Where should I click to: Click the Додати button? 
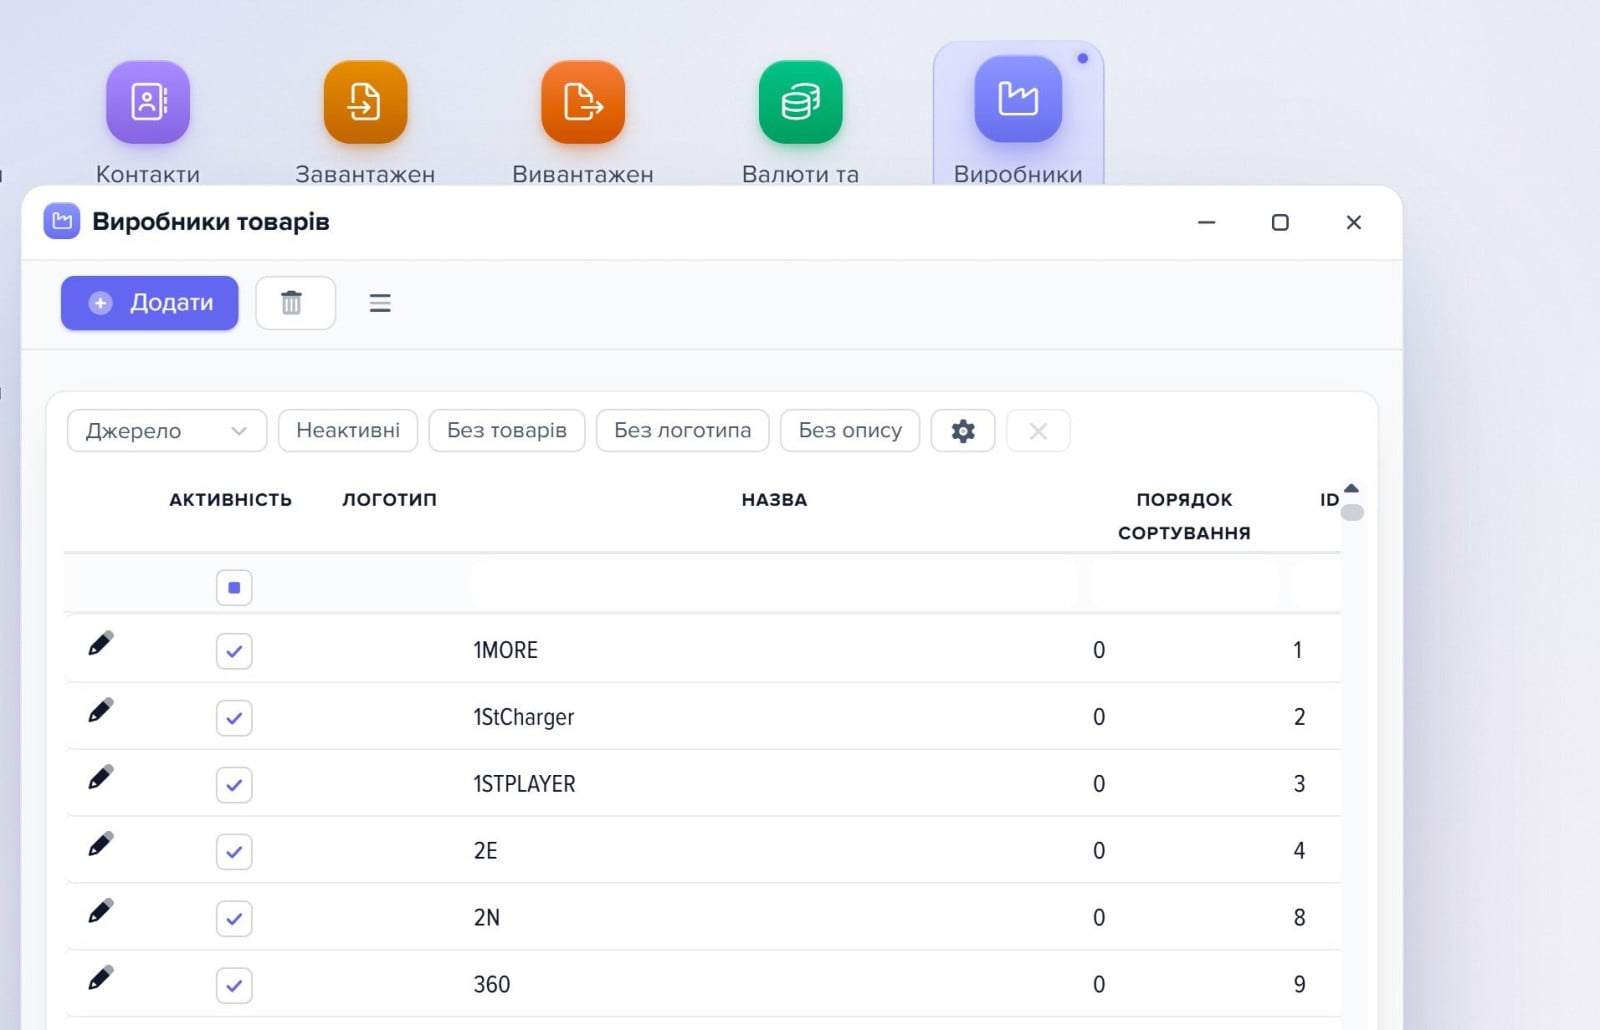click(x=150, y=303)
